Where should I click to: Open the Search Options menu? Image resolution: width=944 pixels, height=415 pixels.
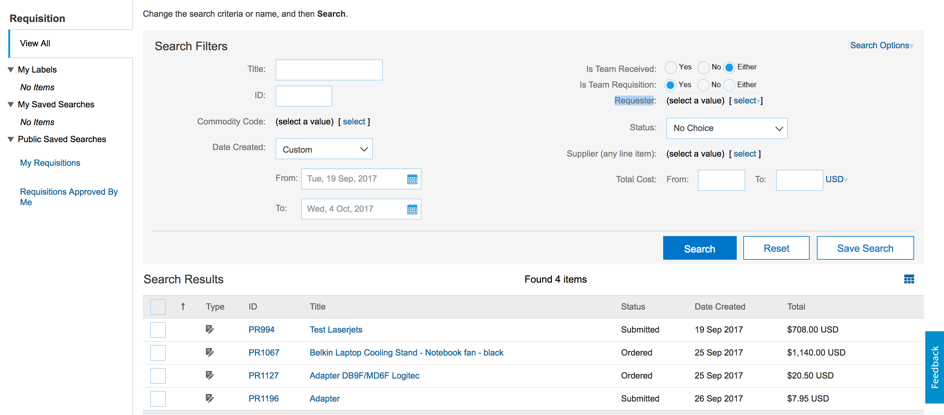click(881, 45)
